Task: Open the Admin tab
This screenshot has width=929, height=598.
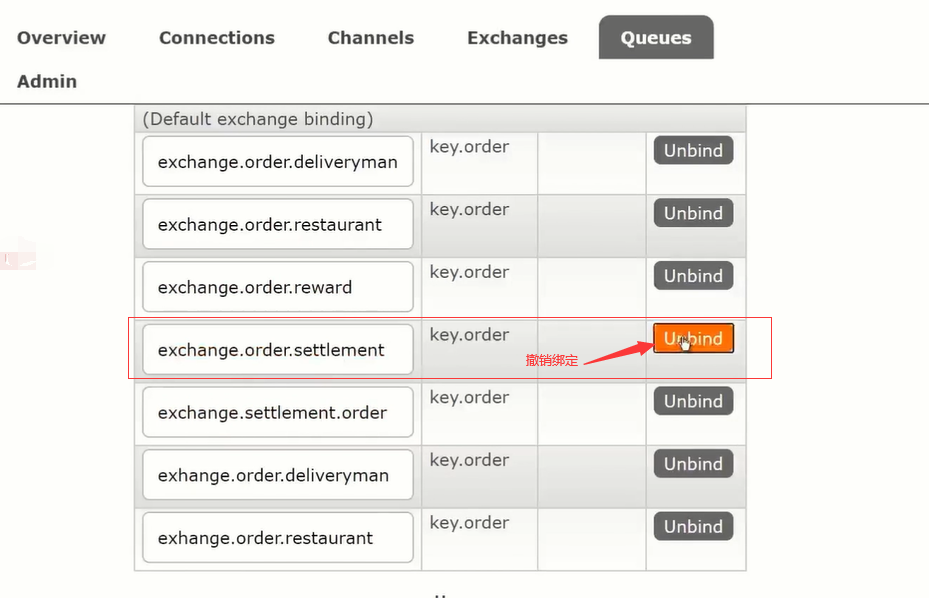Action: (47, 81)
